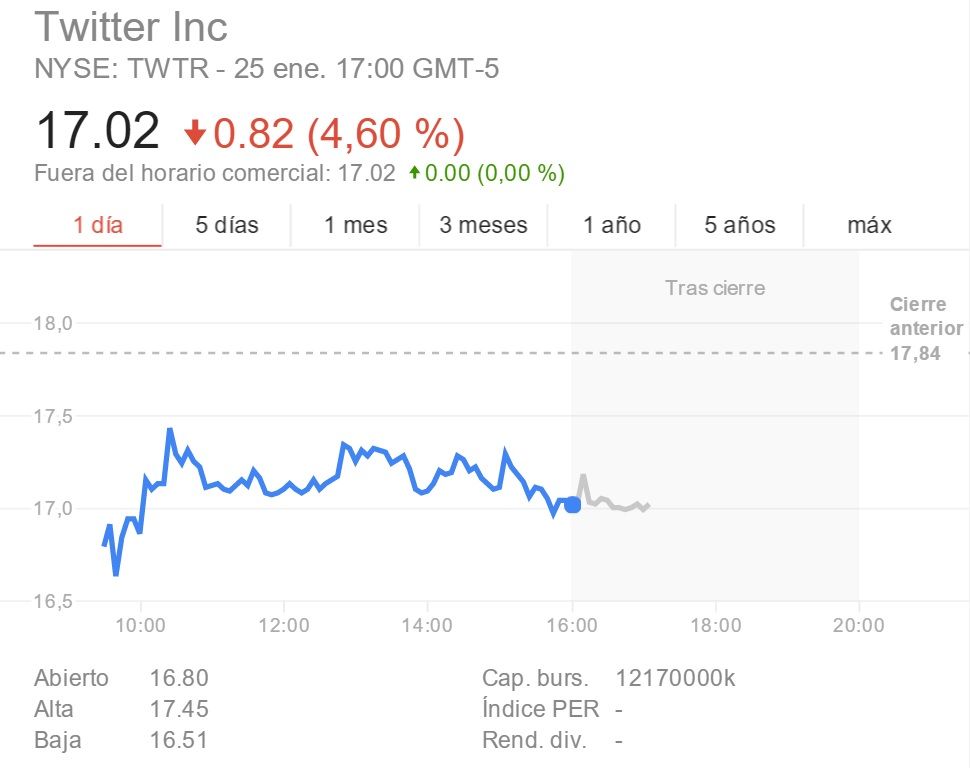
Task: Click the Tras cierre label
Action: 715,288
